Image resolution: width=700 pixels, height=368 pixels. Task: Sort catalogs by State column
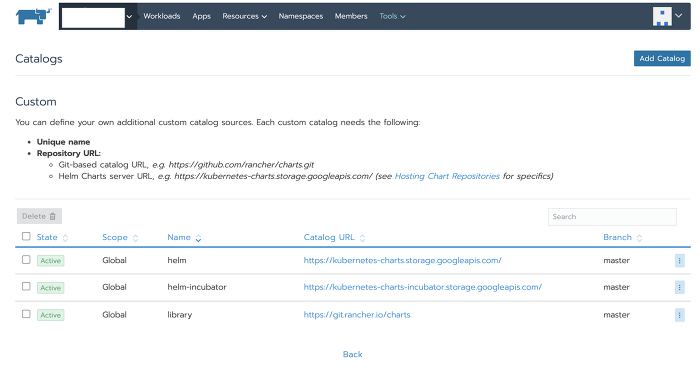(x=52, y=238)
